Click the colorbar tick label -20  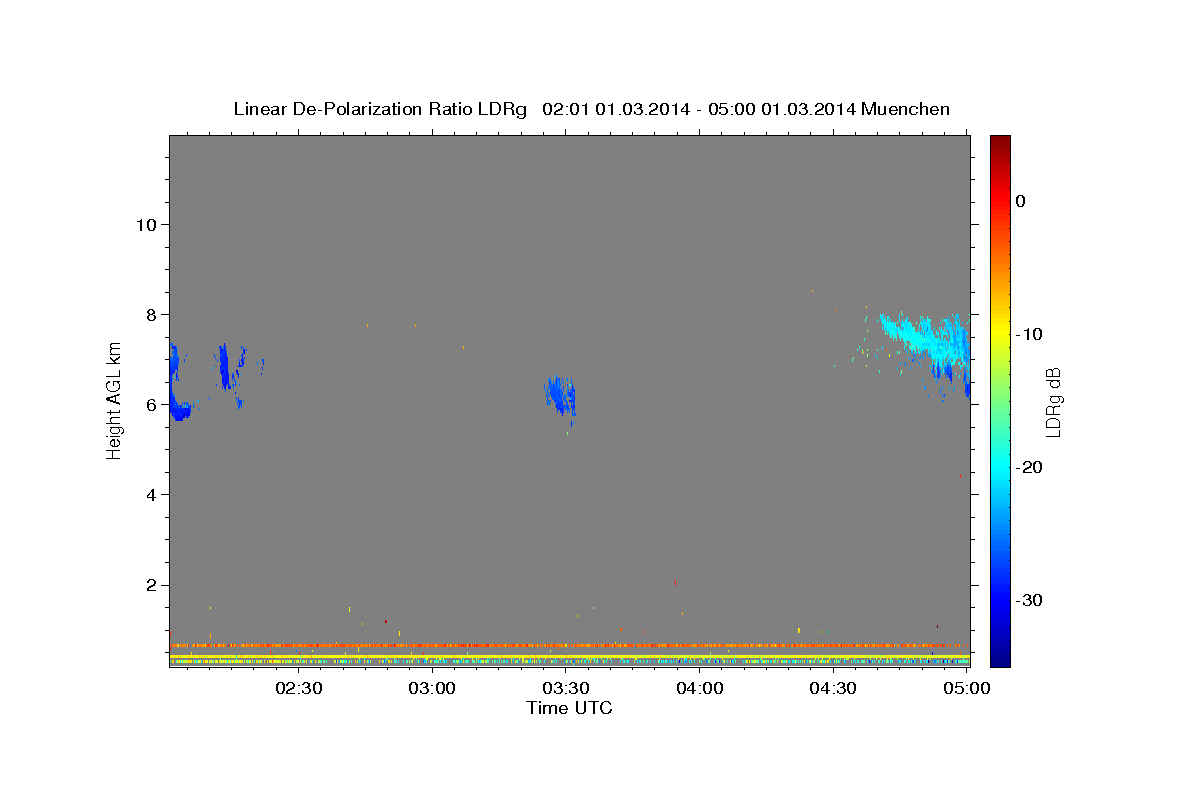1030,467
